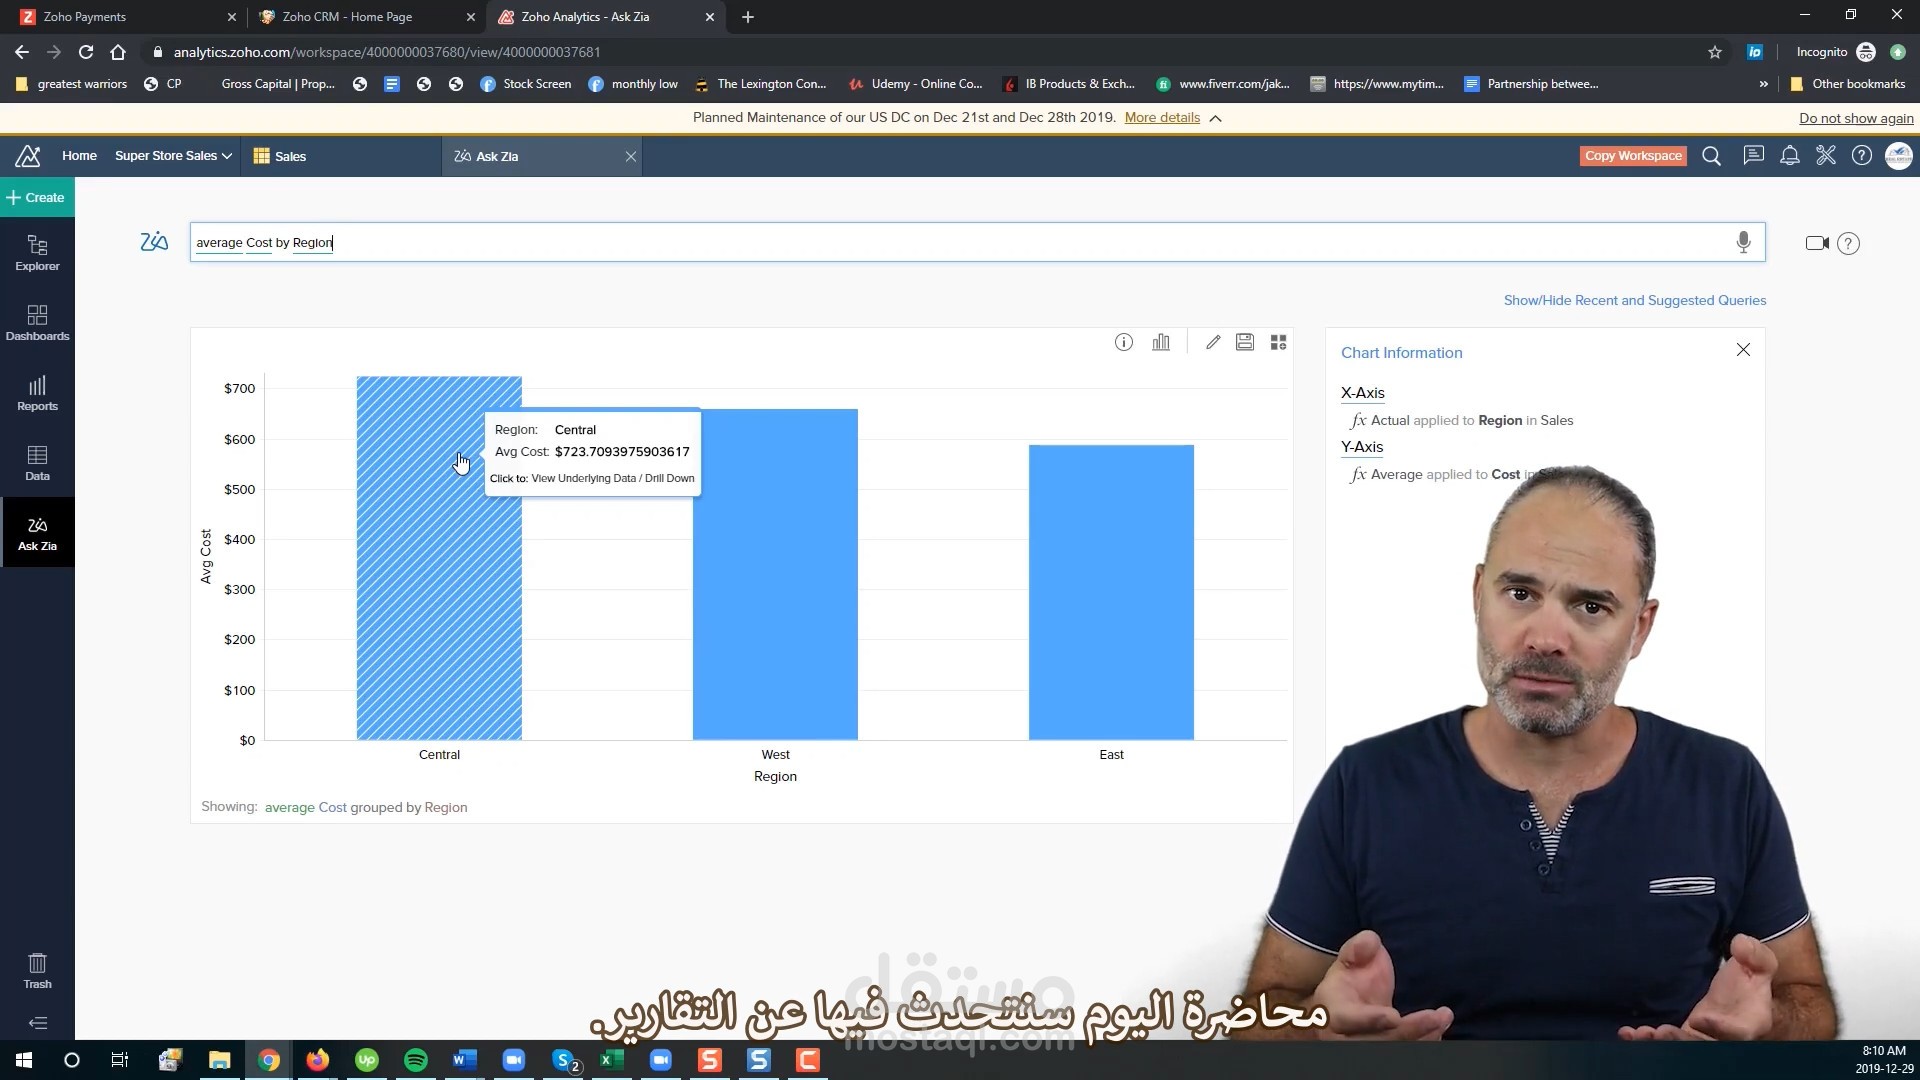The image size is (1920, 1080).
Task: Click the add to dashboard grid icon
Action: pos(1278,342)
